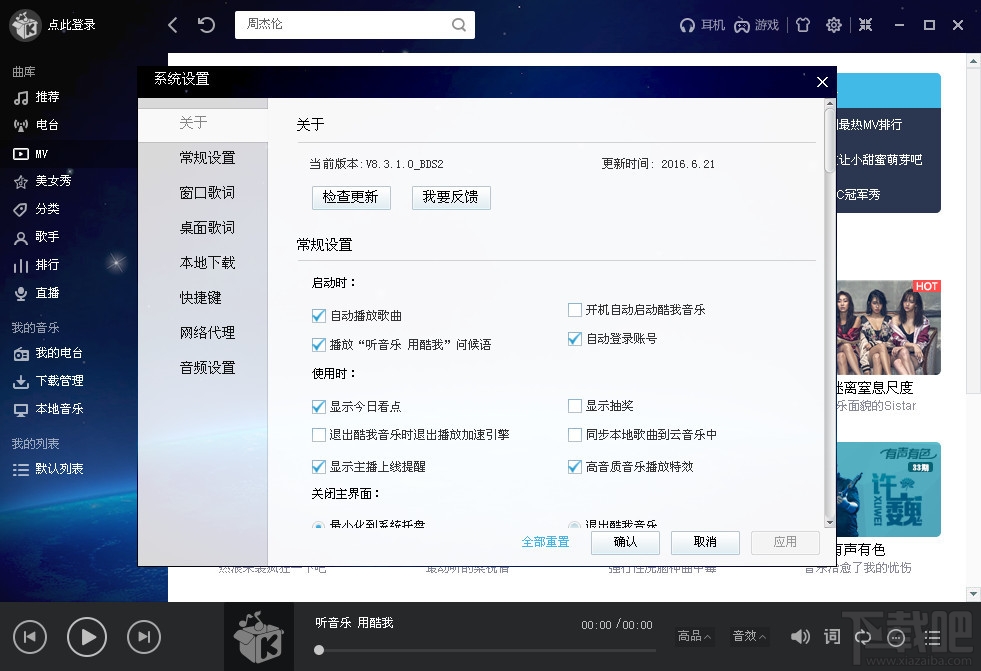
Task: Select the 窗口歌词 settings tab
Action: coord(207,193)
